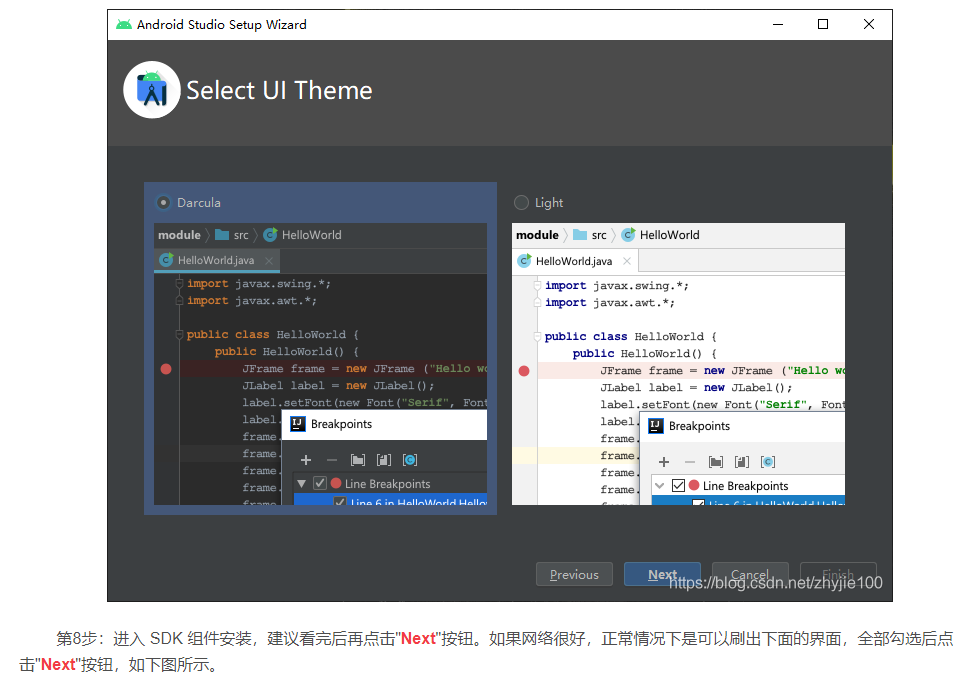Click the first red "Next" in the Chinese instructions
This screenshot has height=686, width=965.
tap(418, 639)
